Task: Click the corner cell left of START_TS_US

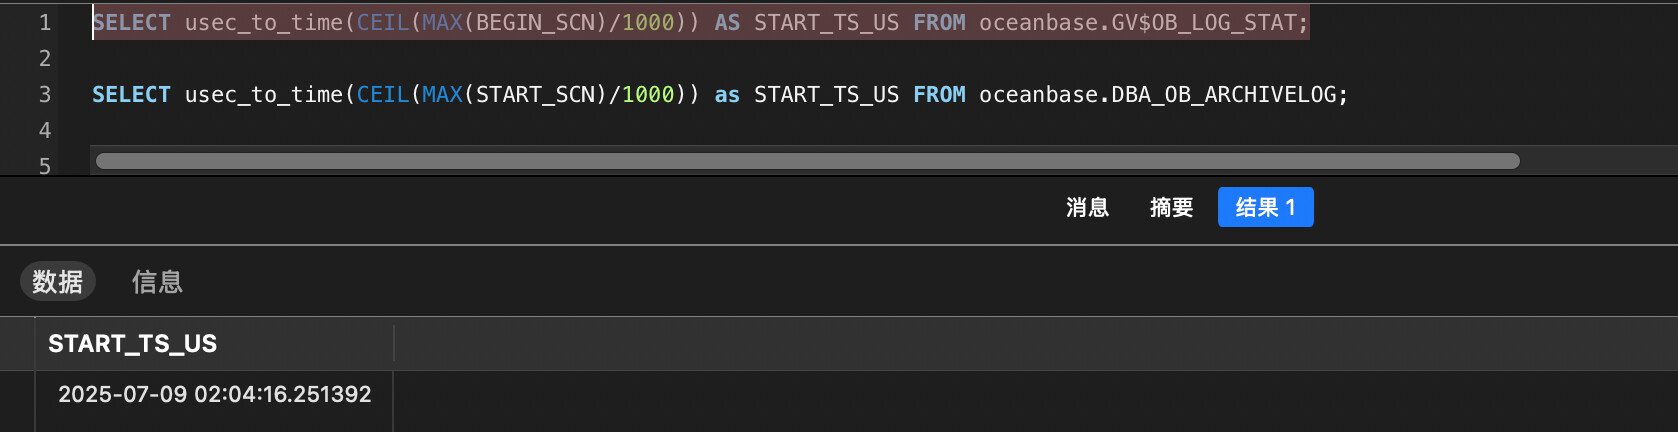Action: coord(18,344)
